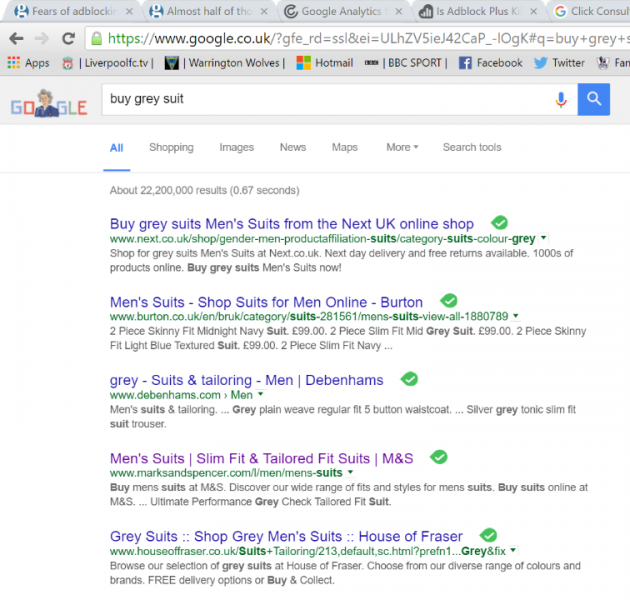Click the Google doodle logo
This screenshot has width=630, height=600.
point(49,103)
